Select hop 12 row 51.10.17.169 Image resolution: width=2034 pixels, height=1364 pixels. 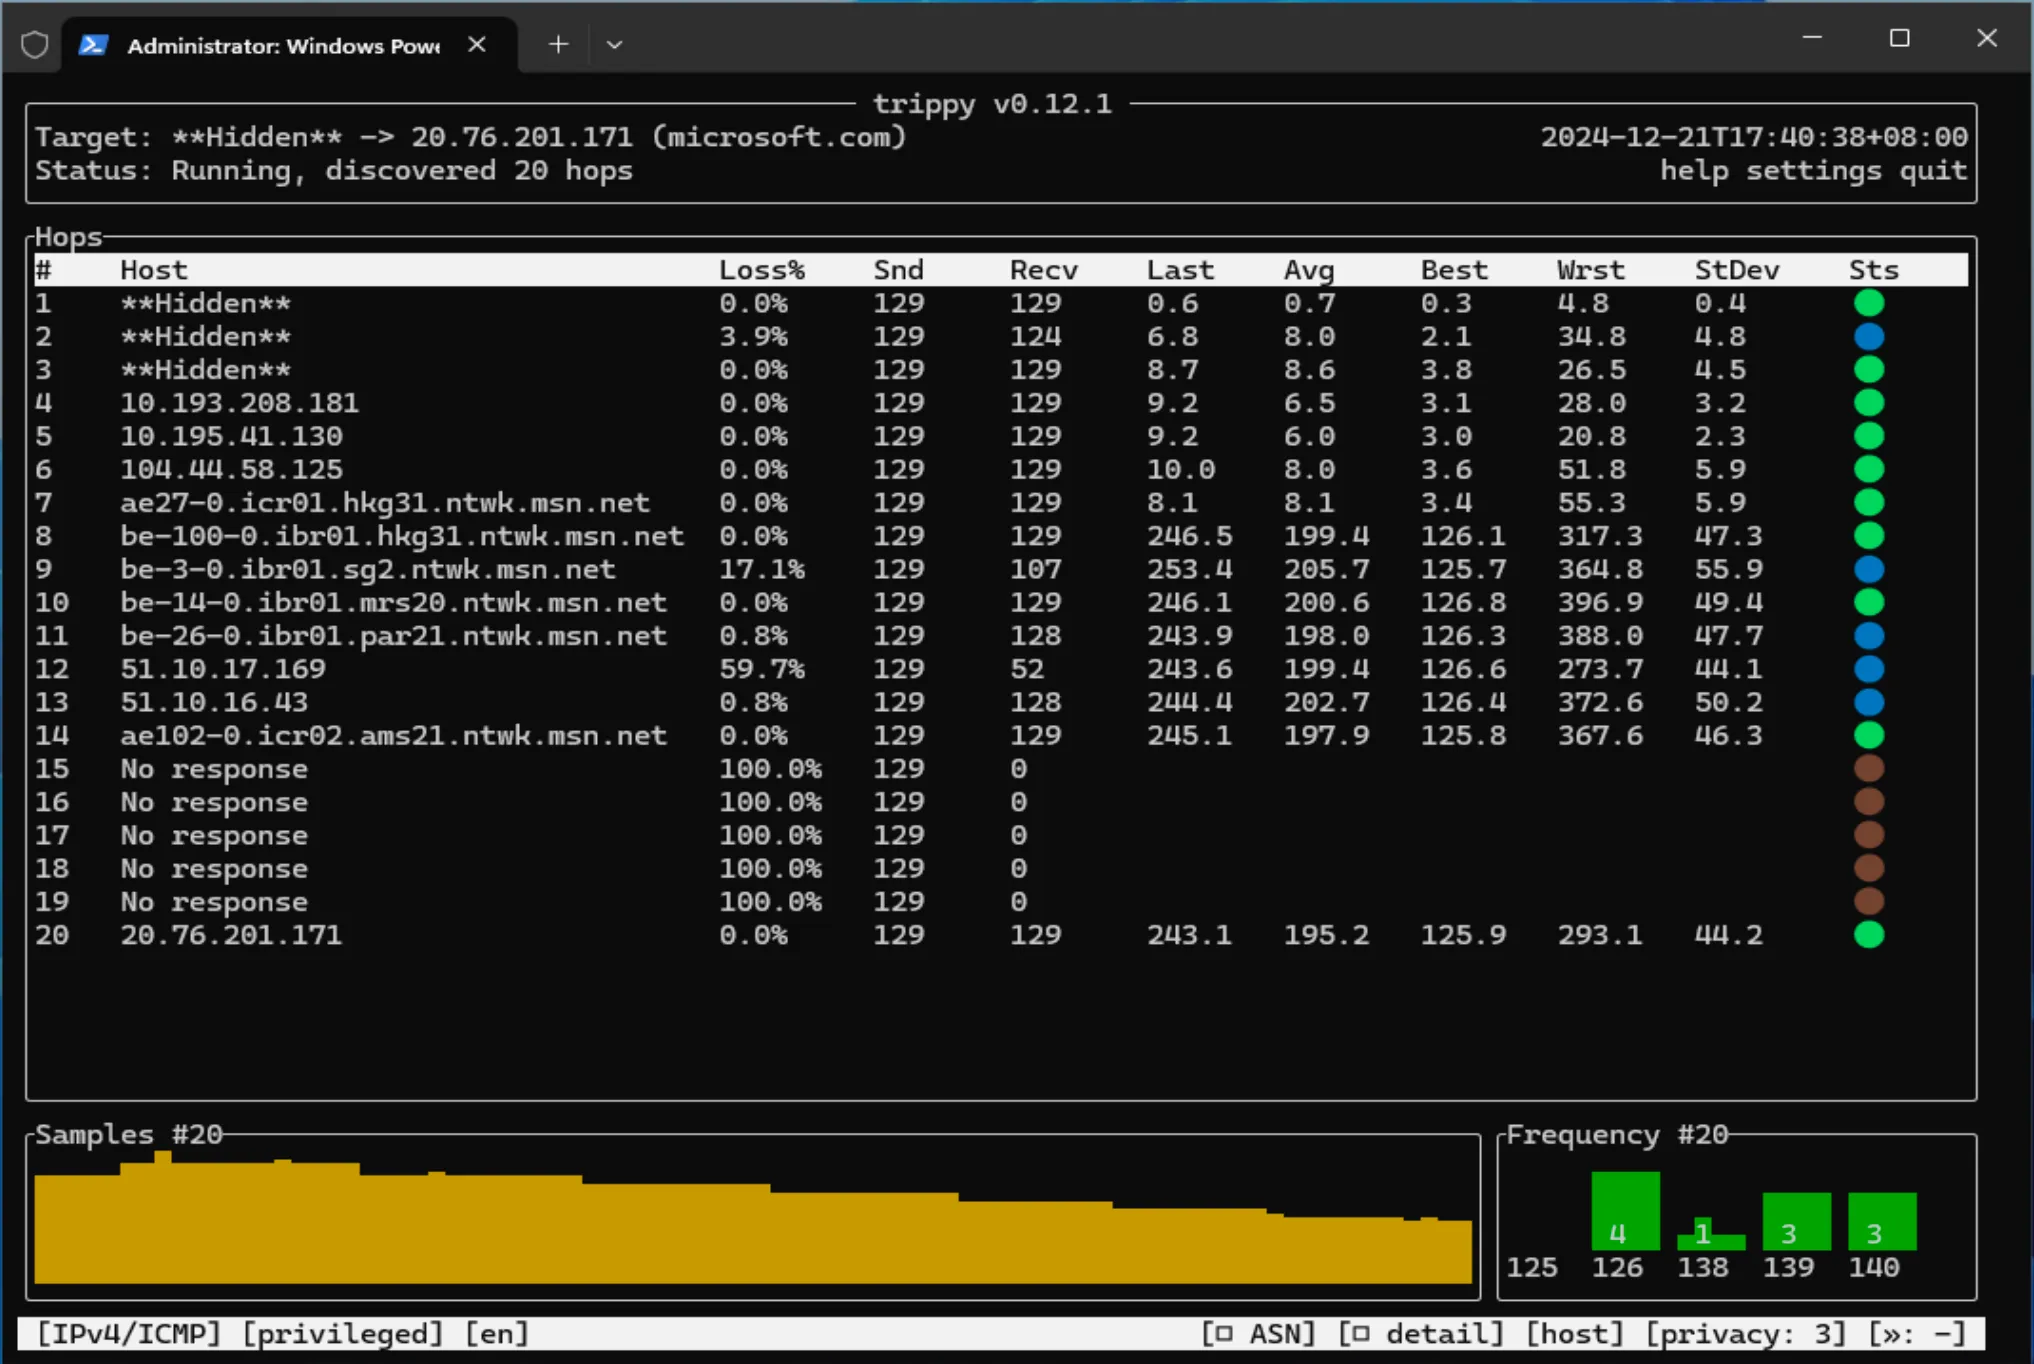[223, 669]
